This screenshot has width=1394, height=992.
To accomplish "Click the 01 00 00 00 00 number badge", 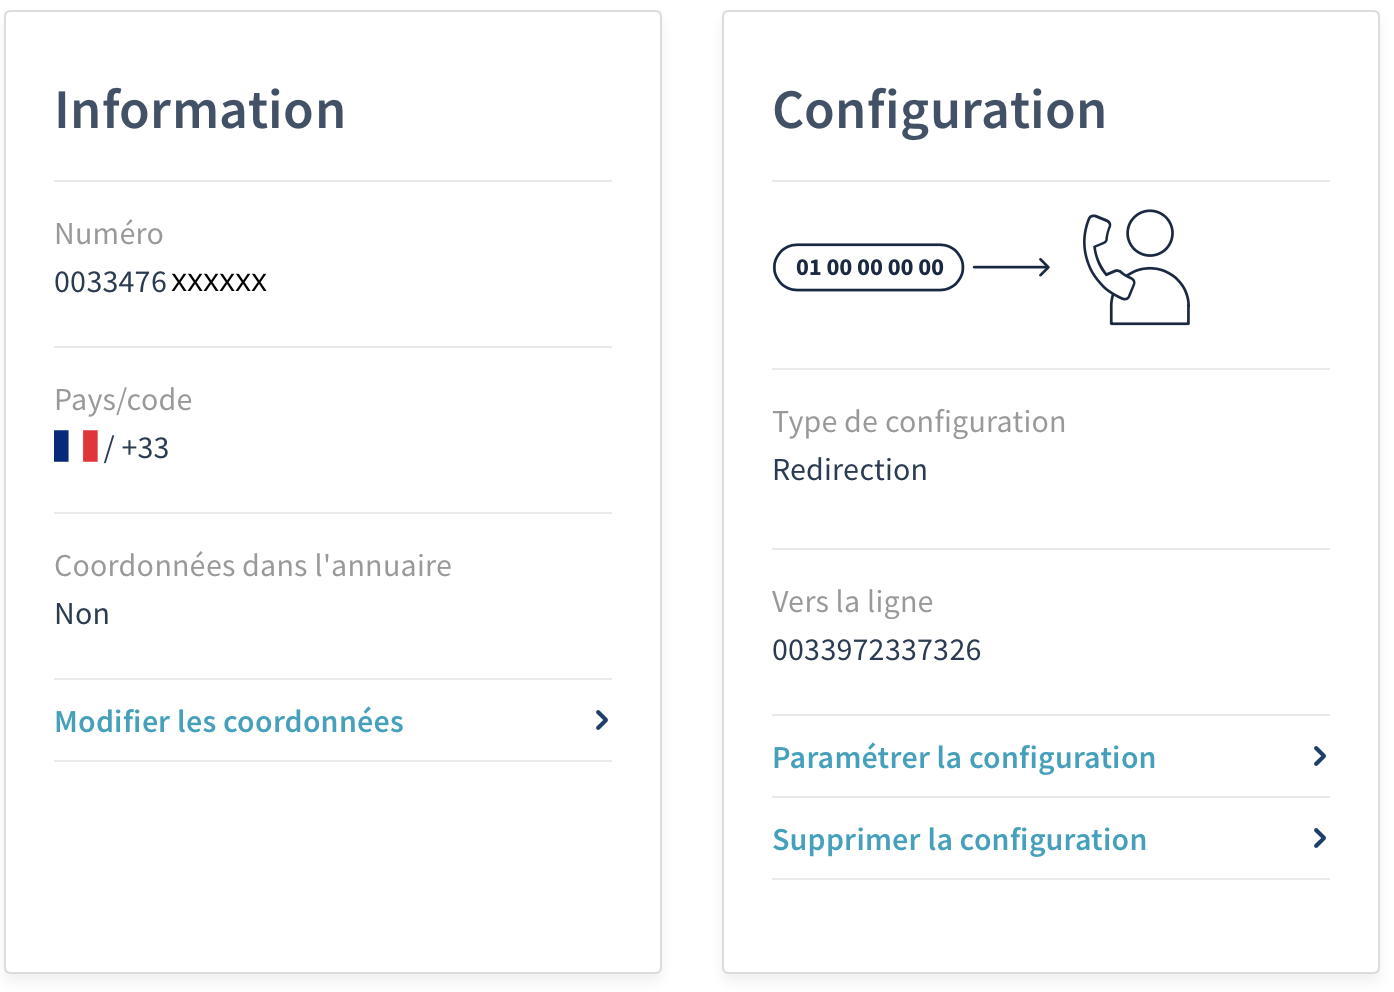I will (868, 267).
